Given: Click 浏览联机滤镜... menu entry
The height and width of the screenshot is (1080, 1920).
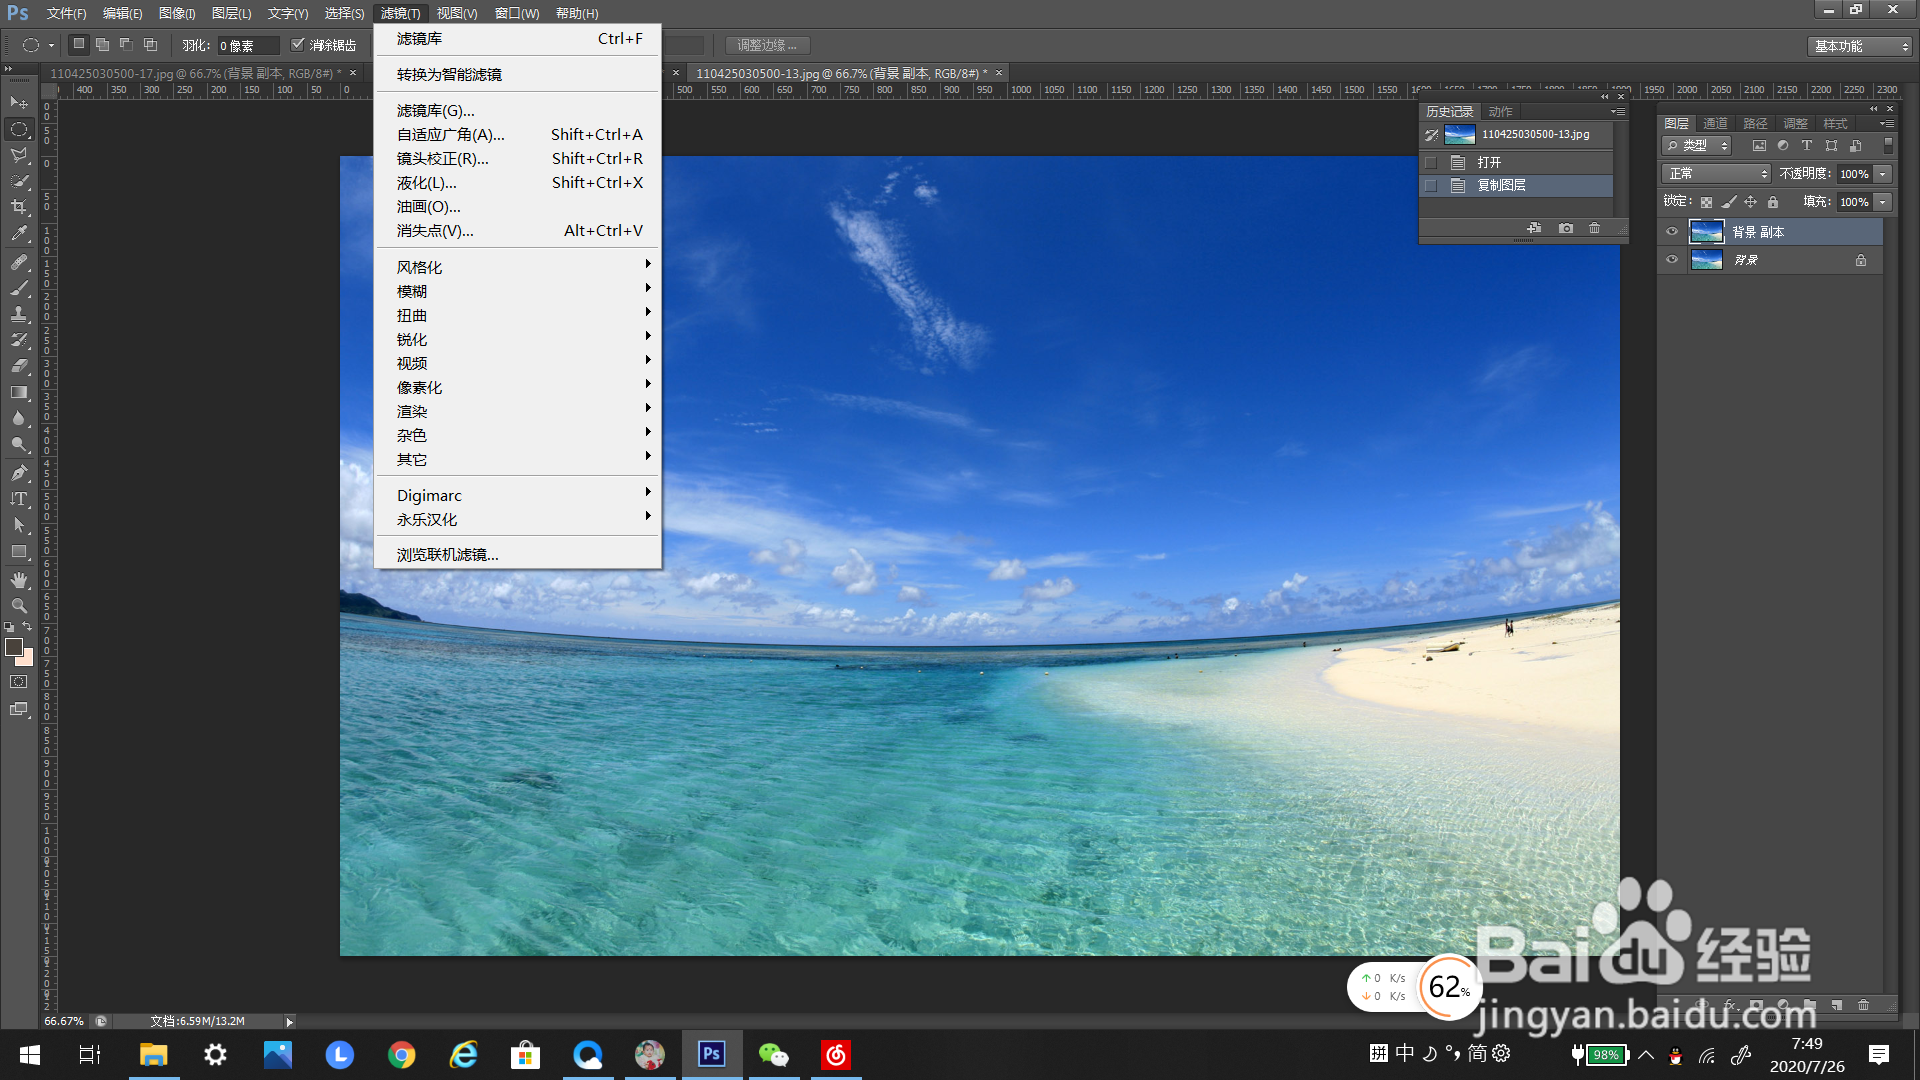Looking at the screenshot, I should (447, 555).
